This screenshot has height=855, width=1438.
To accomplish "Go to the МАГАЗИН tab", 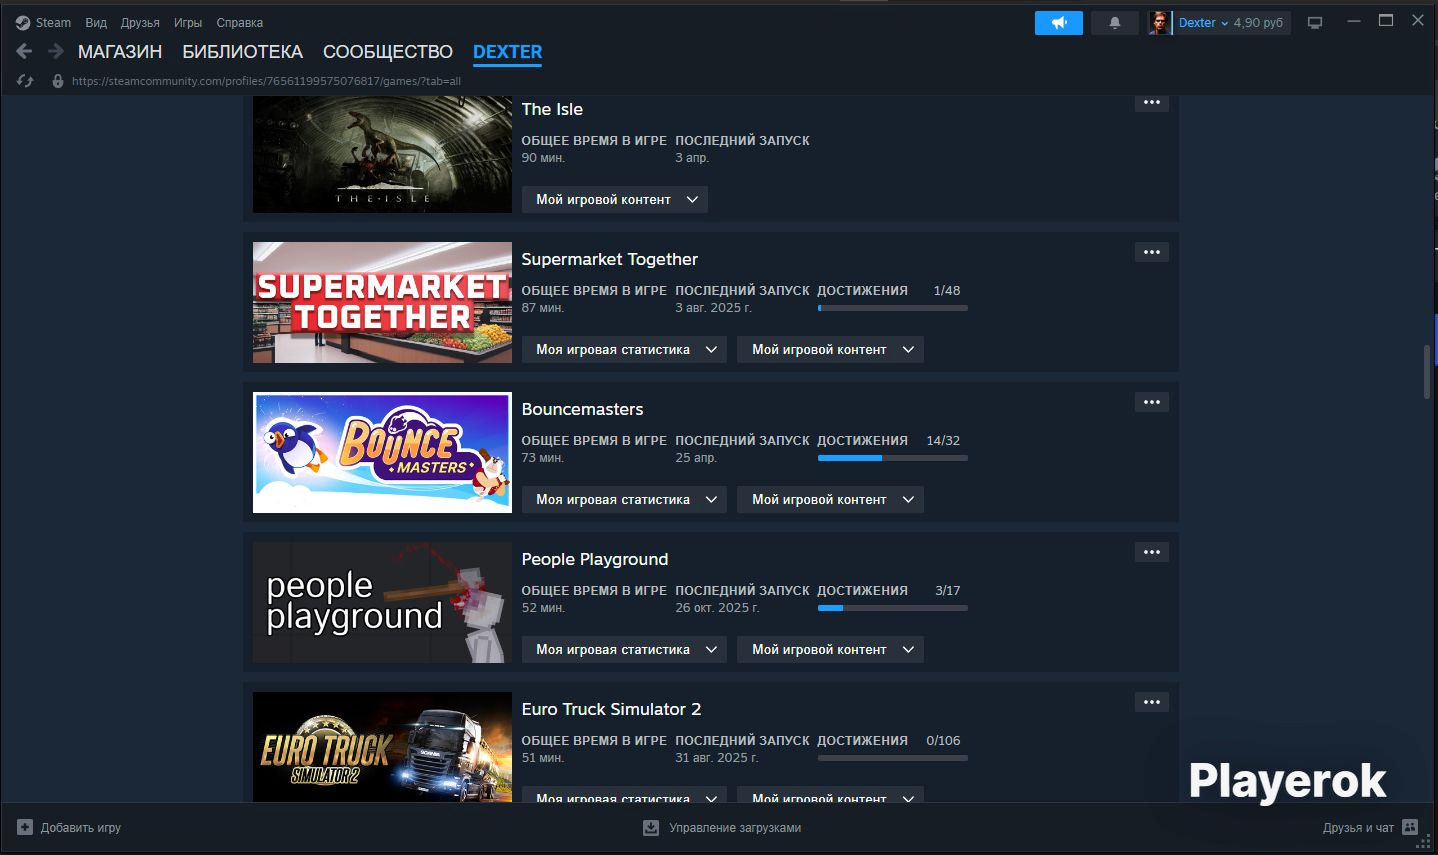I will click(x=120, y=52).
